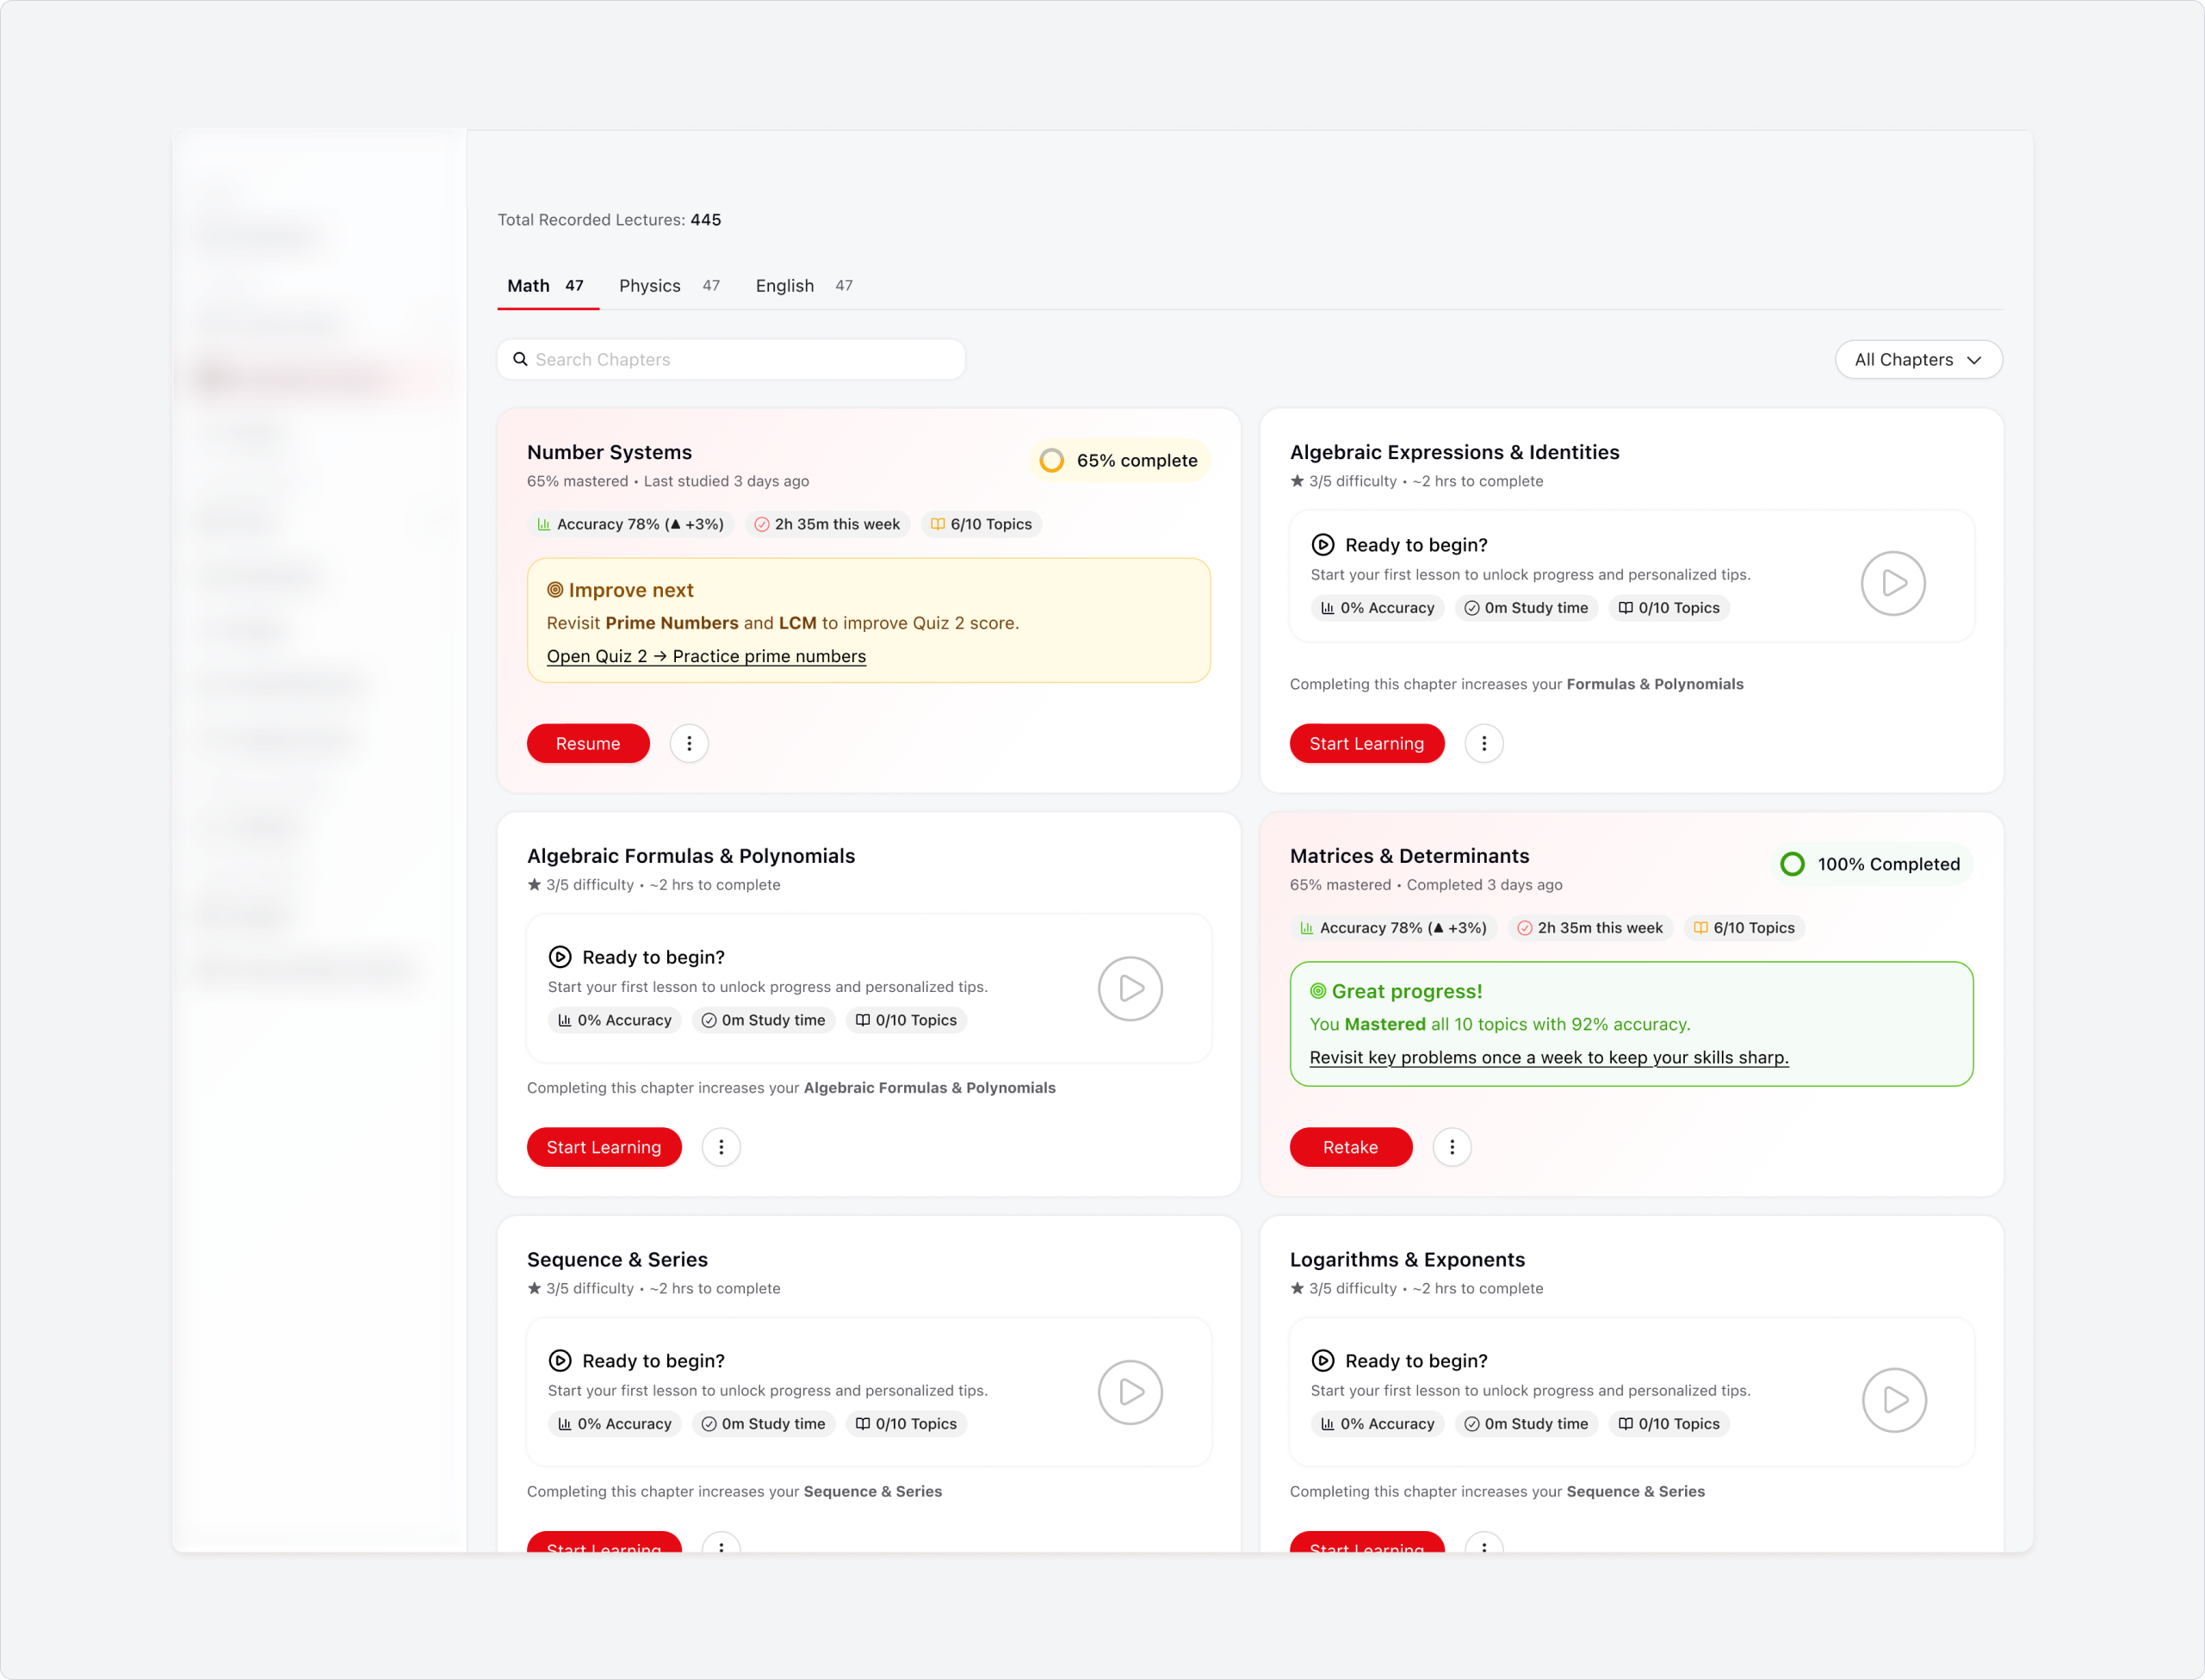
Task: Open three-dot menu beside Resume button
Action: tap(689, 743)
